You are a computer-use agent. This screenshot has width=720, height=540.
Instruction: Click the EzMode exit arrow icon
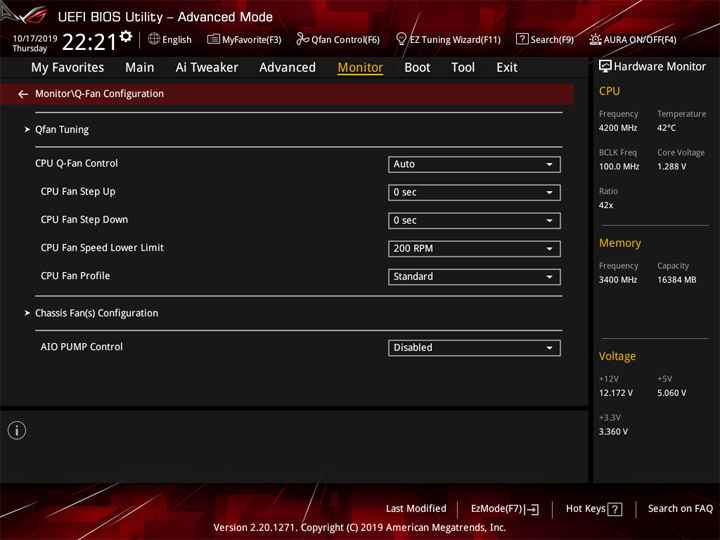click(533, 509)
